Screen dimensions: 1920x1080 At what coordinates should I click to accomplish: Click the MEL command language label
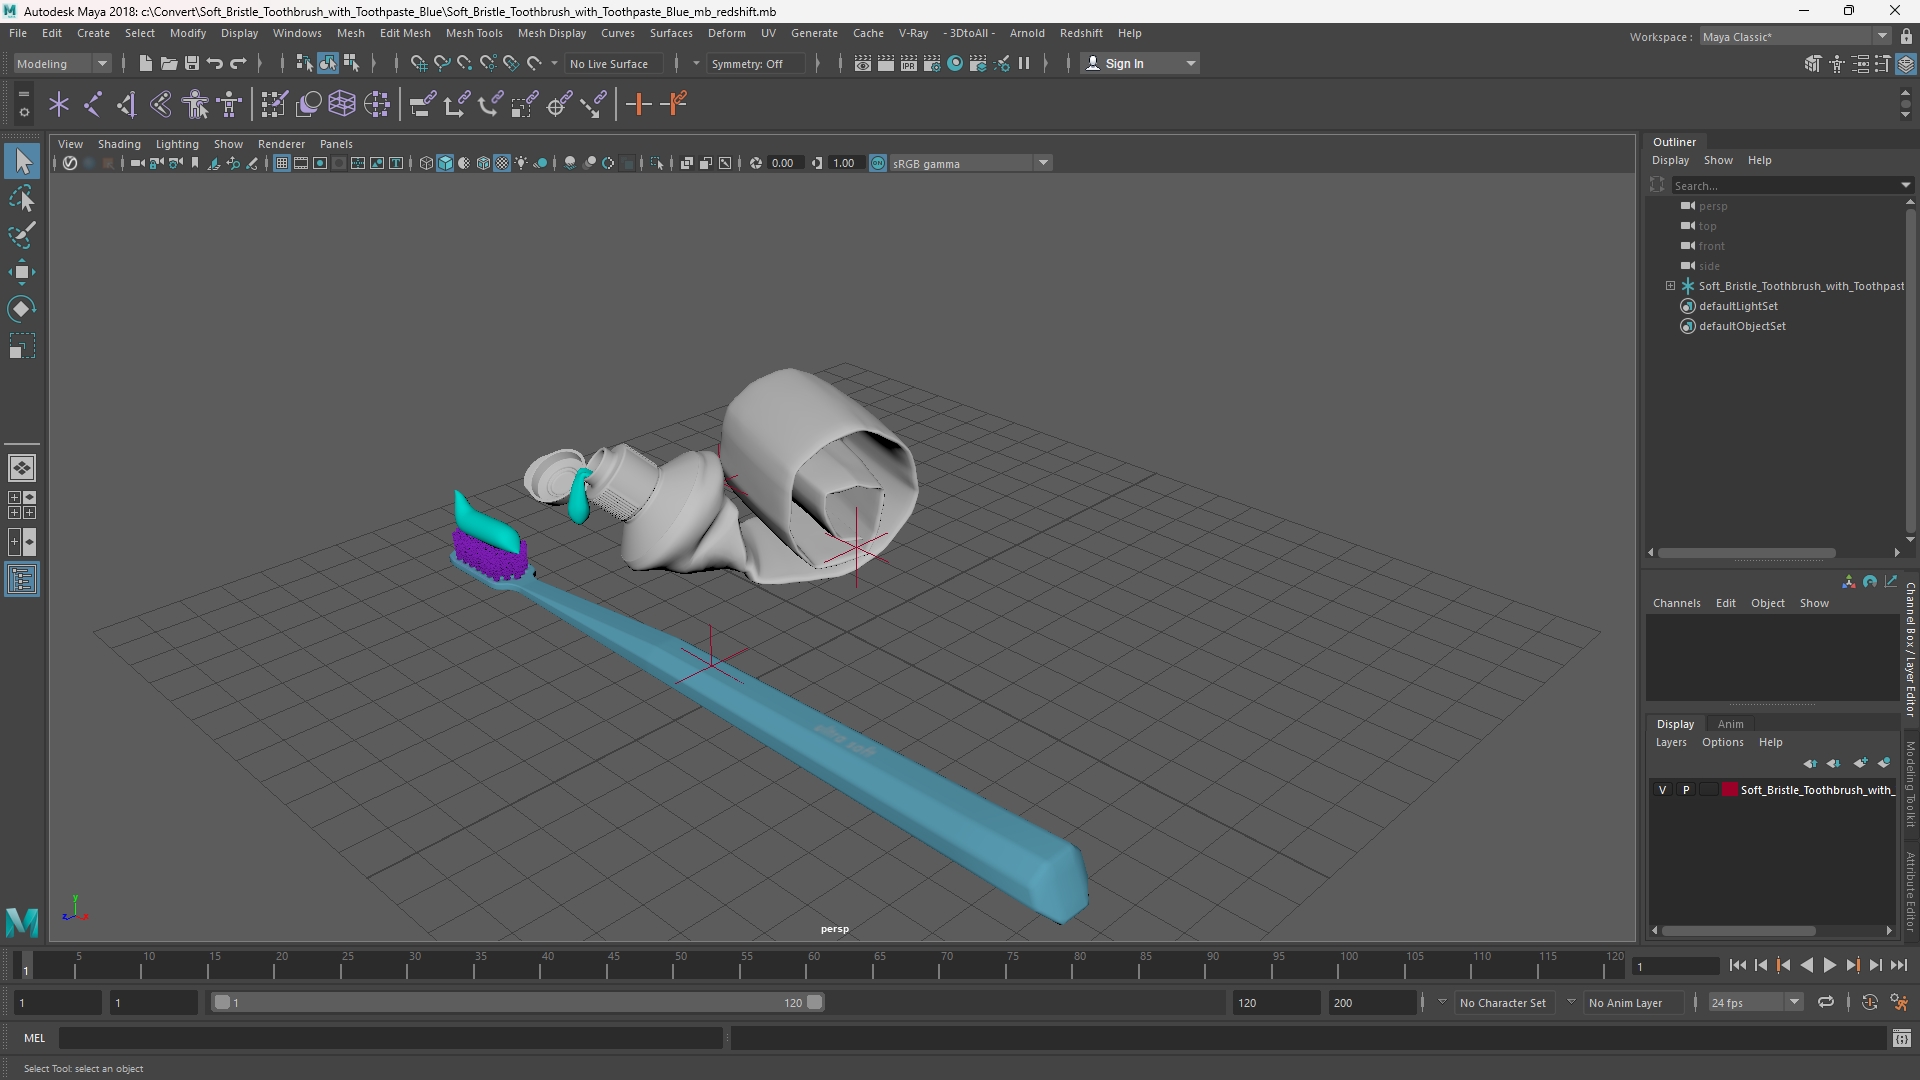35,1038
